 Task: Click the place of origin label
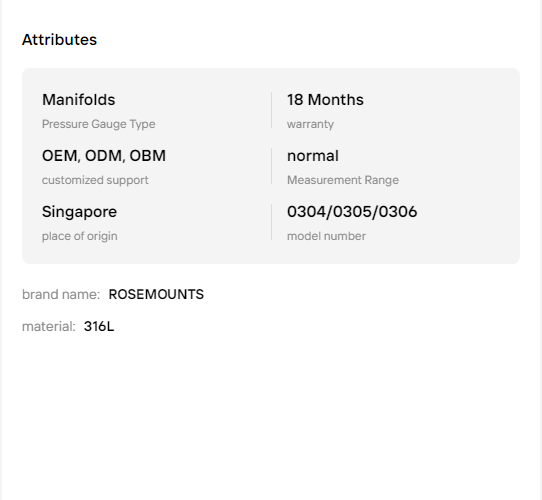pyautogui.click(x=80, y=236)
